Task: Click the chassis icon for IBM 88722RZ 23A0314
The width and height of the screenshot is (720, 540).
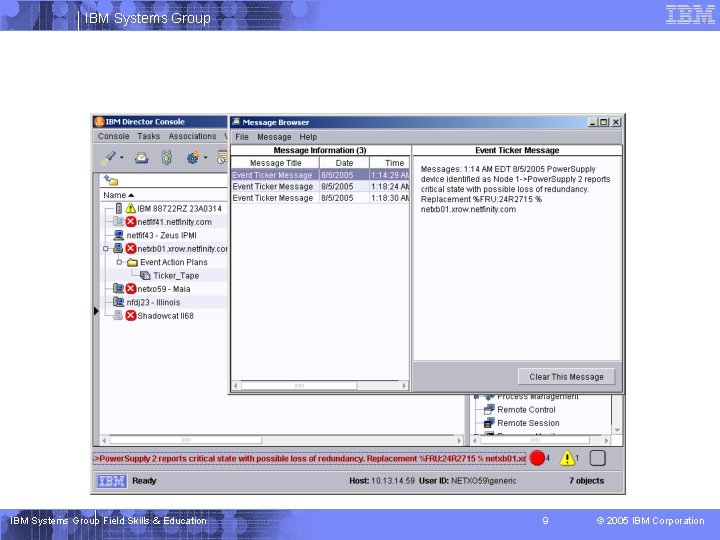Action: [118, 208]
